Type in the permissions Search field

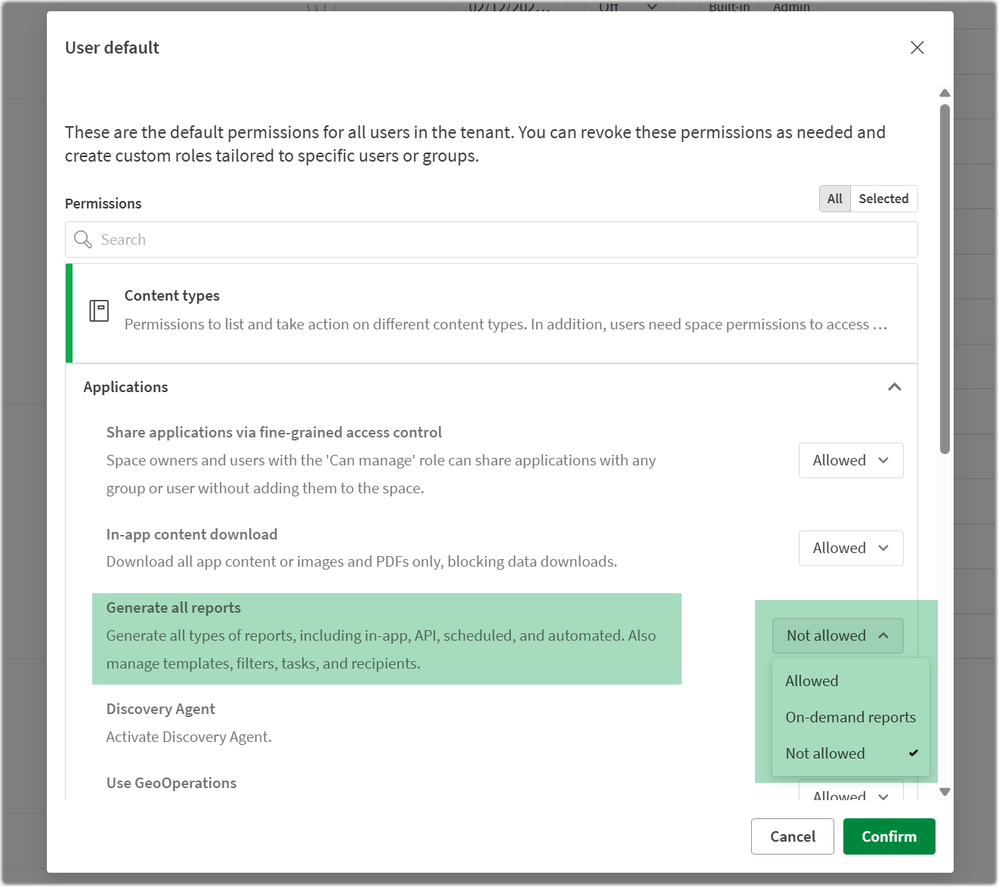(500, 240)
